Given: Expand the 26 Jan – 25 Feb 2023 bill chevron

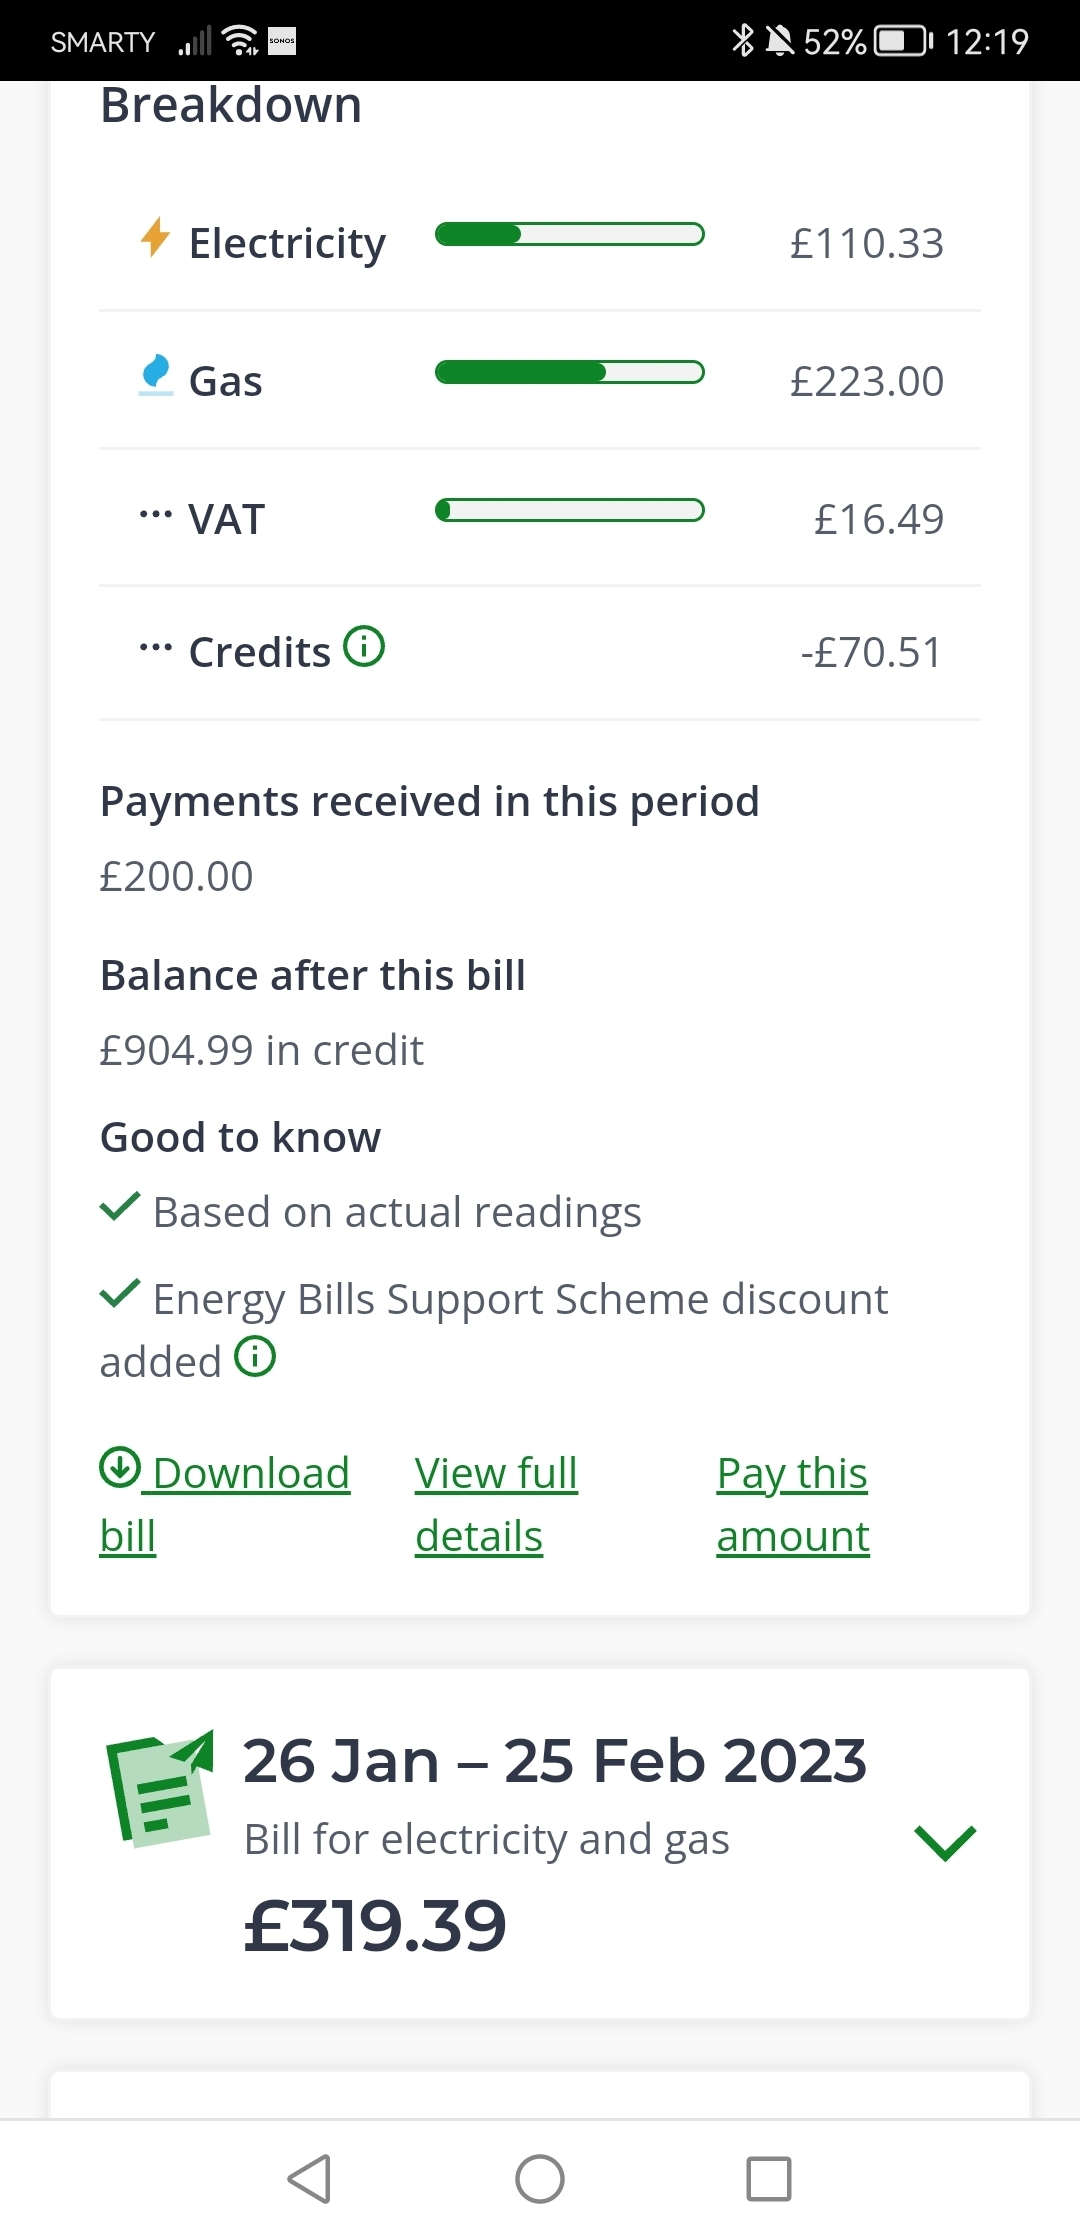Looking at the screenshot, I should [x=945, y=1842].
